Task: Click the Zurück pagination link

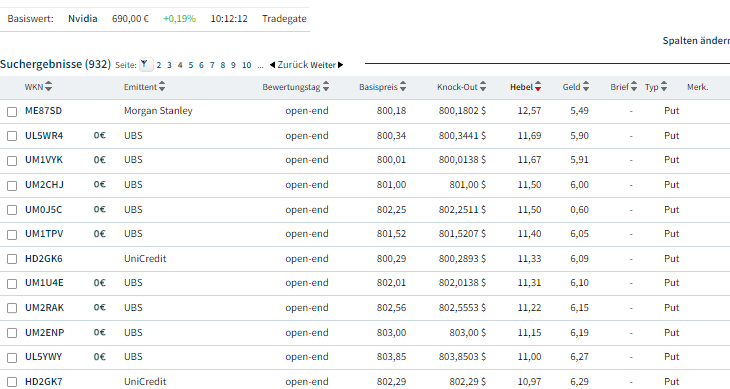Action: click(293, 65)
